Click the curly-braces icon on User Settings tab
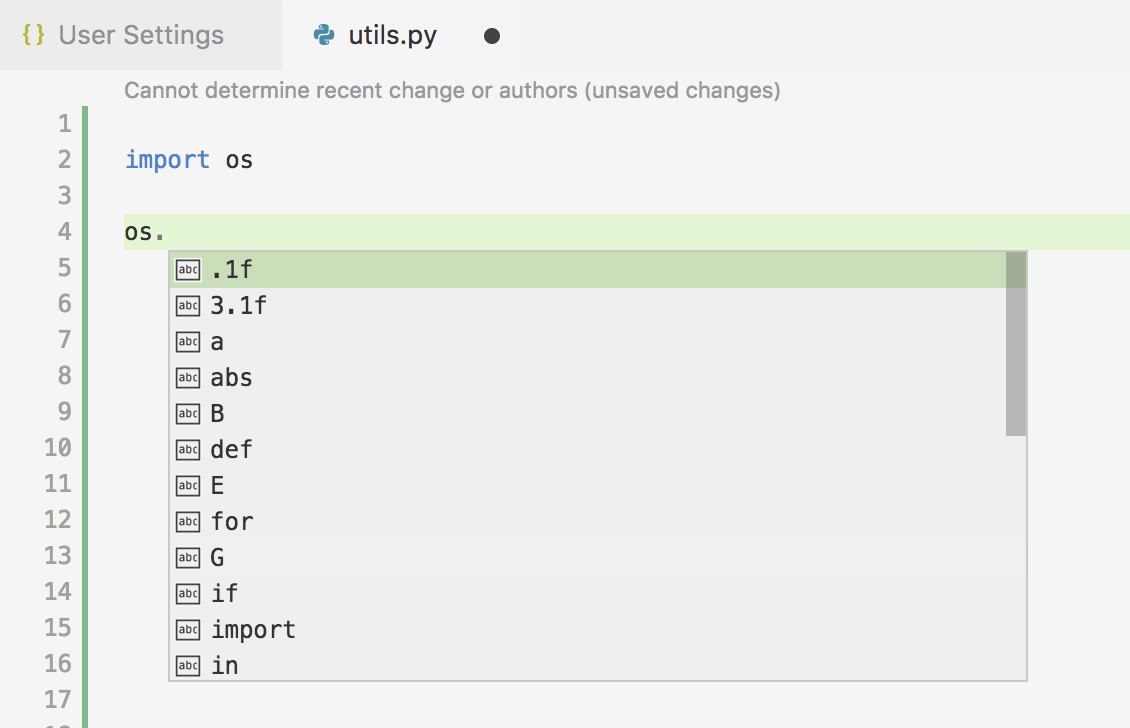The height and width of the screenshot is (728, 1130). (x=31, y=33)
